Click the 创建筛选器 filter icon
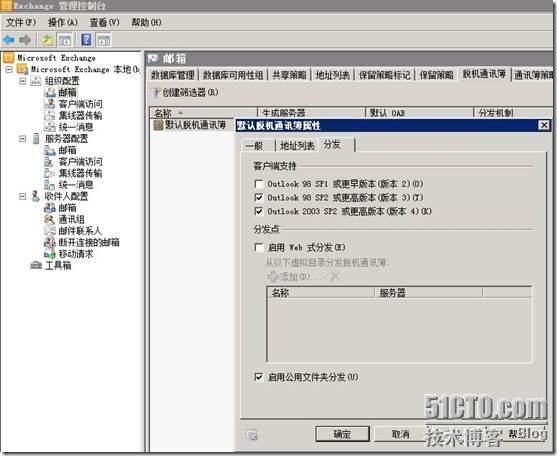 pyautogui.click(x=156, y=93)
